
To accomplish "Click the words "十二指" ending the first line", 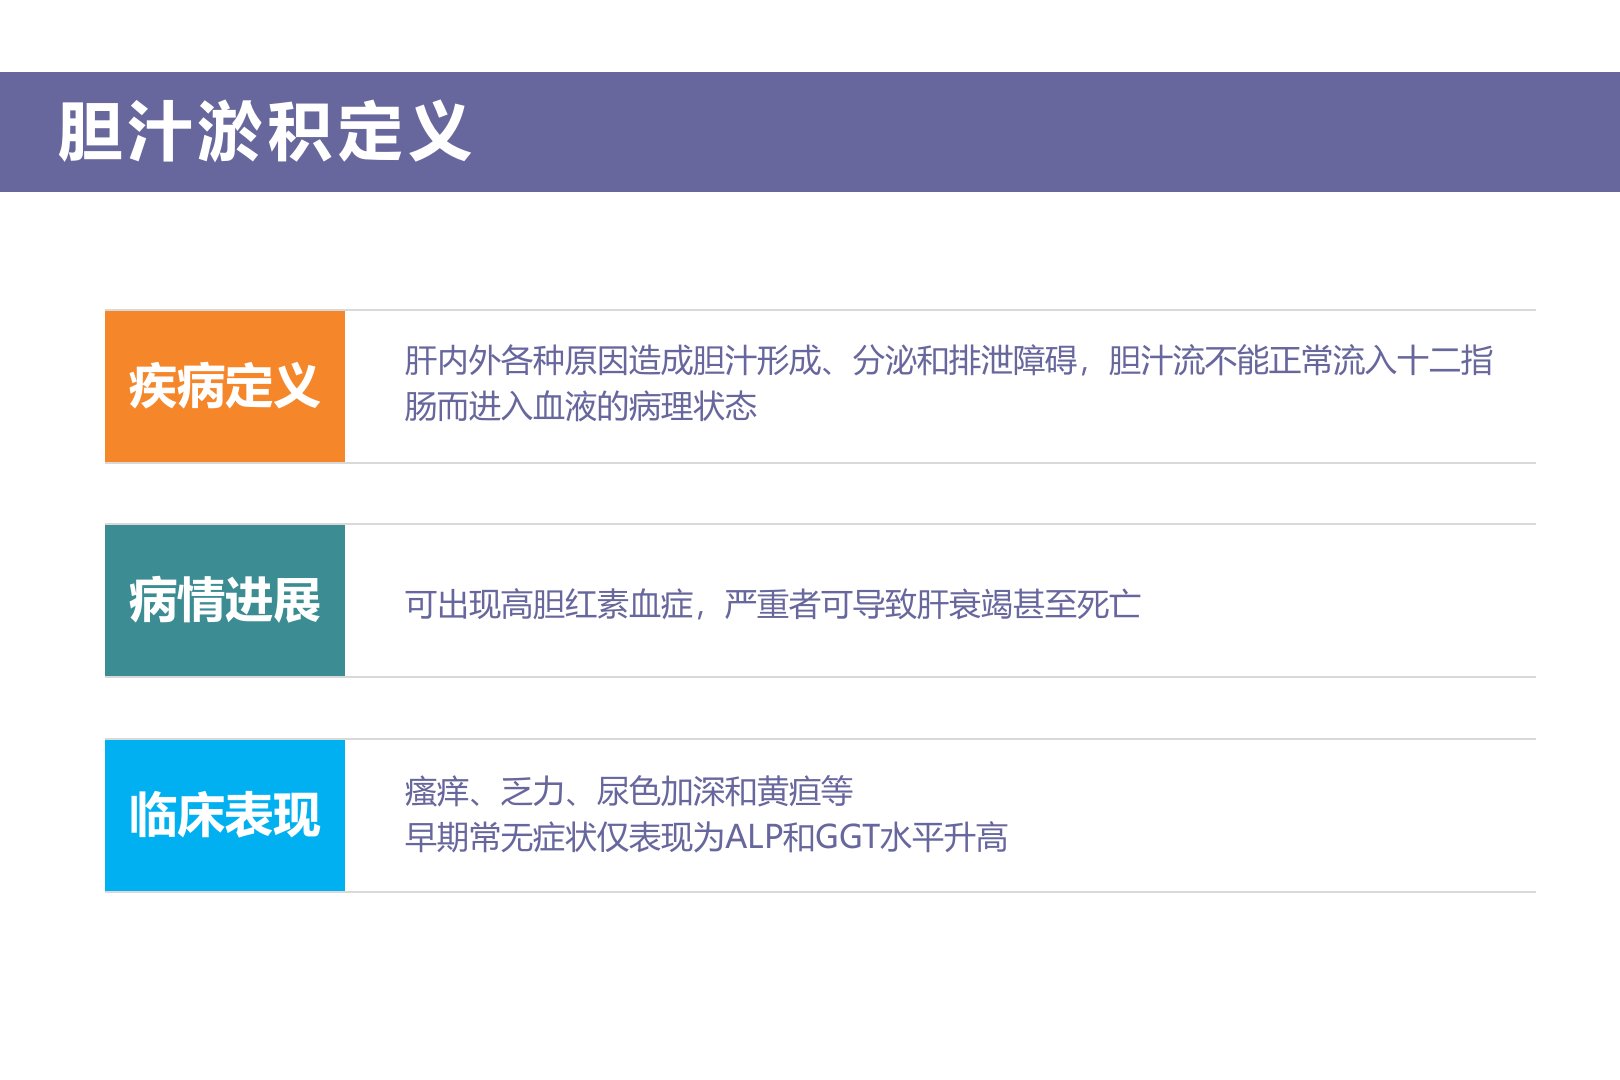I will [1445, 360].
